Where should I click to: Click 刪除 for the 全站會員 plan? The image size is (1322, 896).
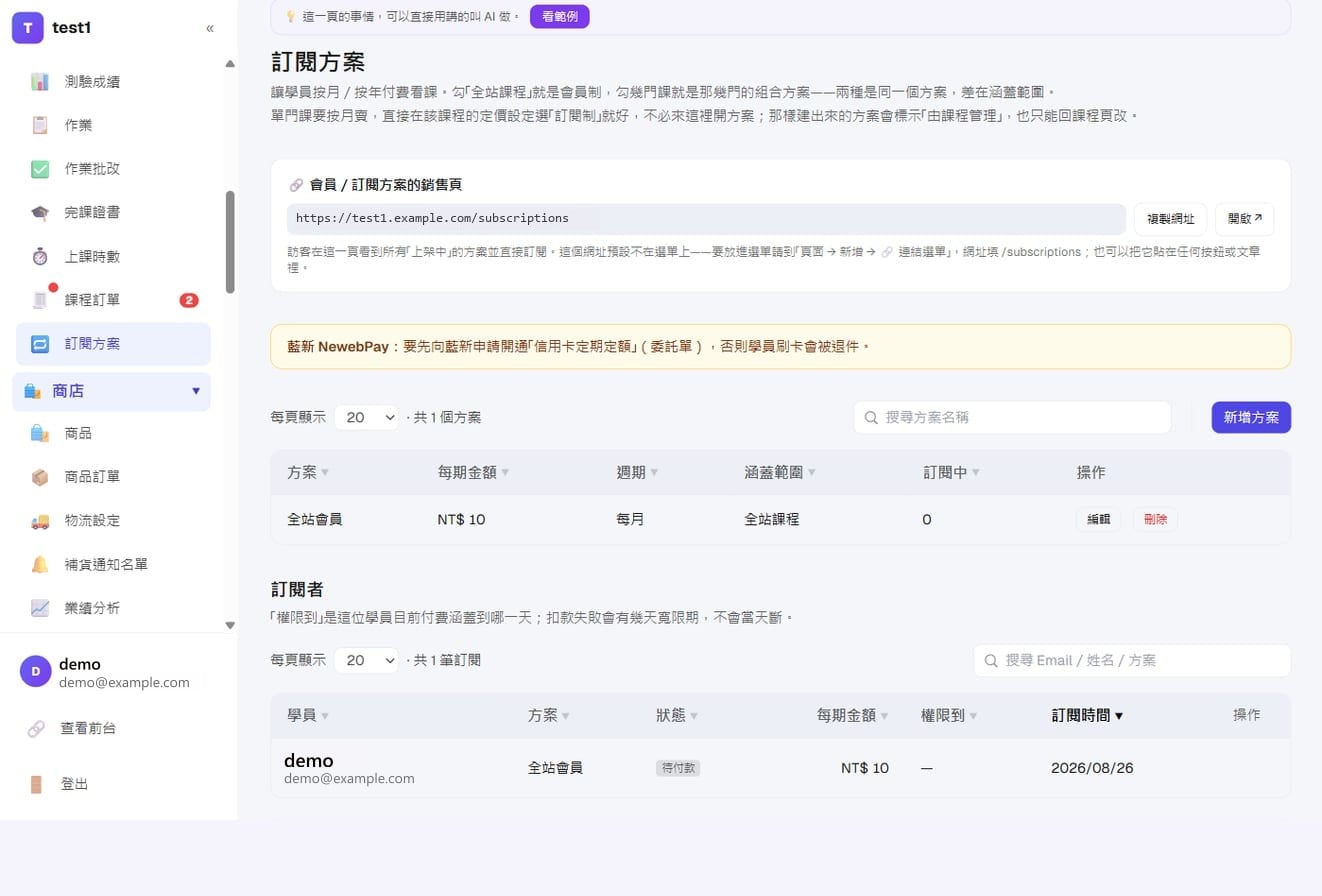pos(1155,520)
